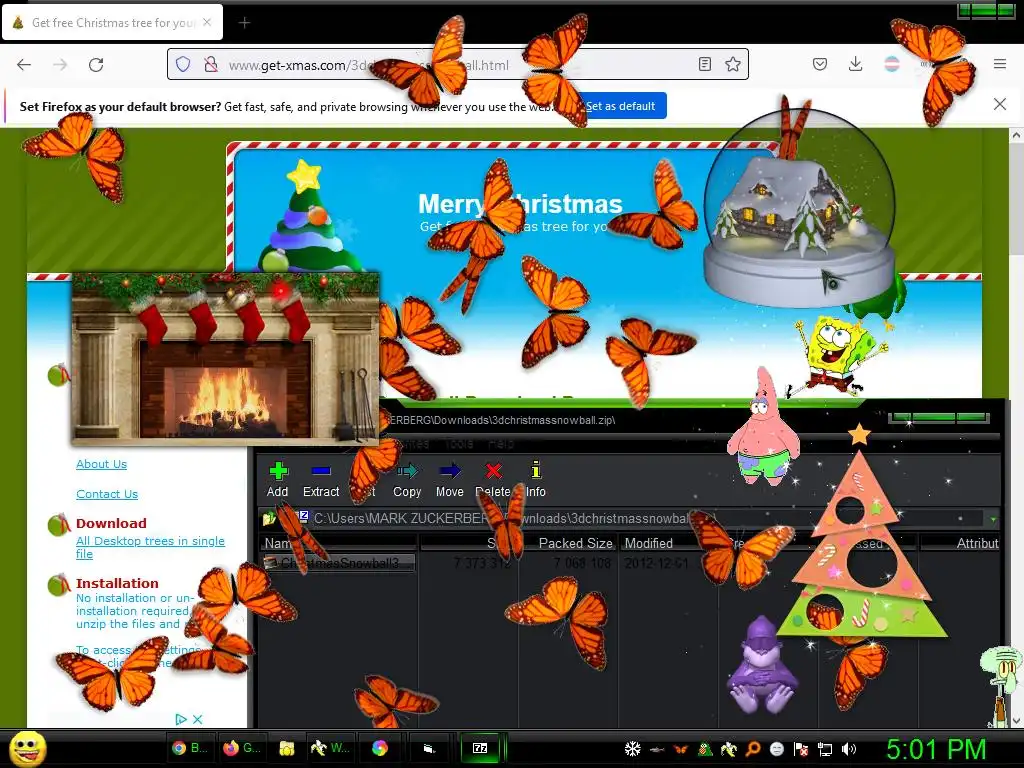
Task: Dismiss the default browser notification bar
Action: click(1000, 104)
